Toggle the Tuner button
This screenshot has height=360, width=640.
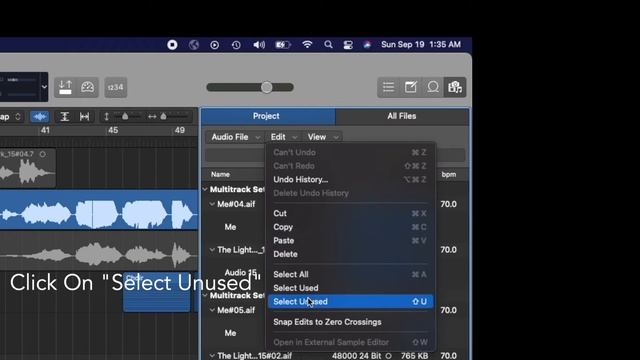87,87
